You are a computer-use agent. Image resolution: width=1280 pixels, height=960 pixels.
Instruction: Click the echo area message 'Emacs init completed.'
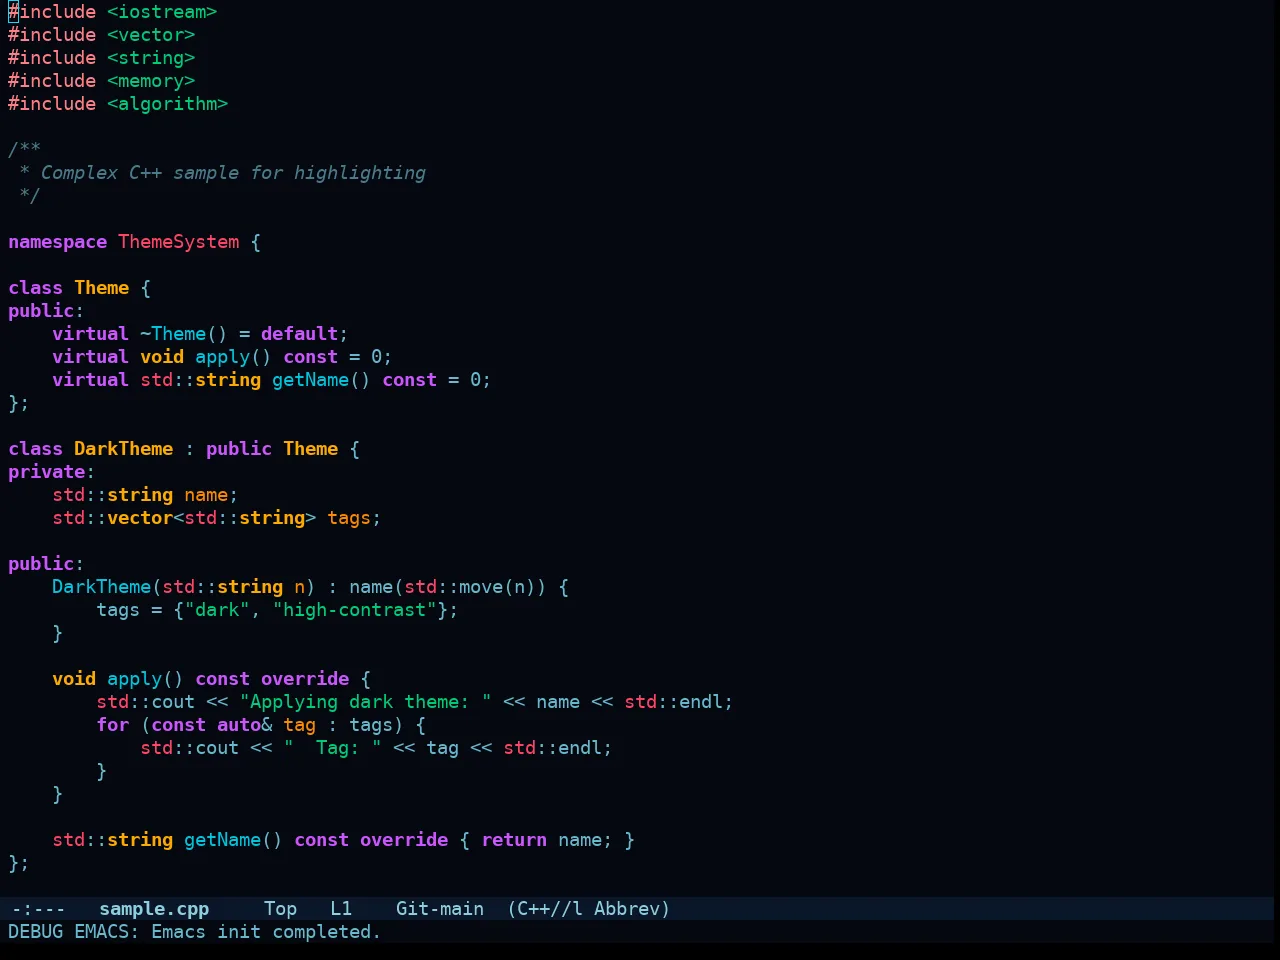(x=266, y=932)
